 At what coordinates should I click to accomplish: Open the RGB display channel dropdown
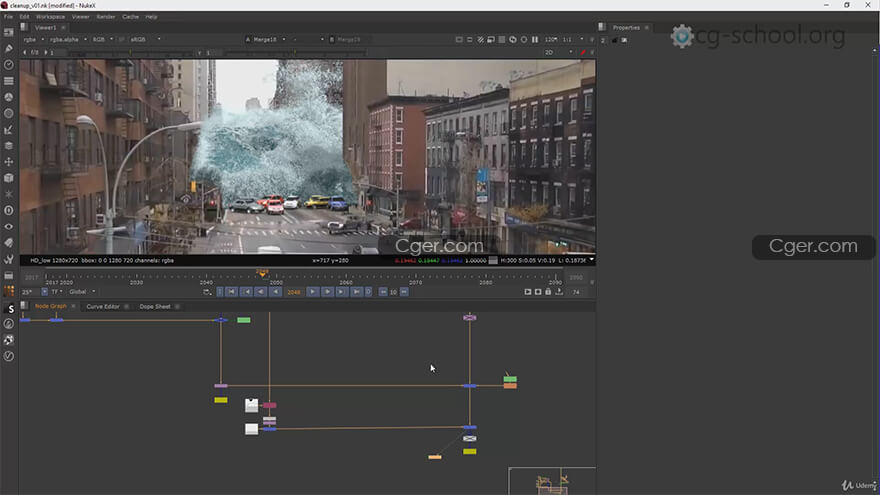[x=103, y=40]
